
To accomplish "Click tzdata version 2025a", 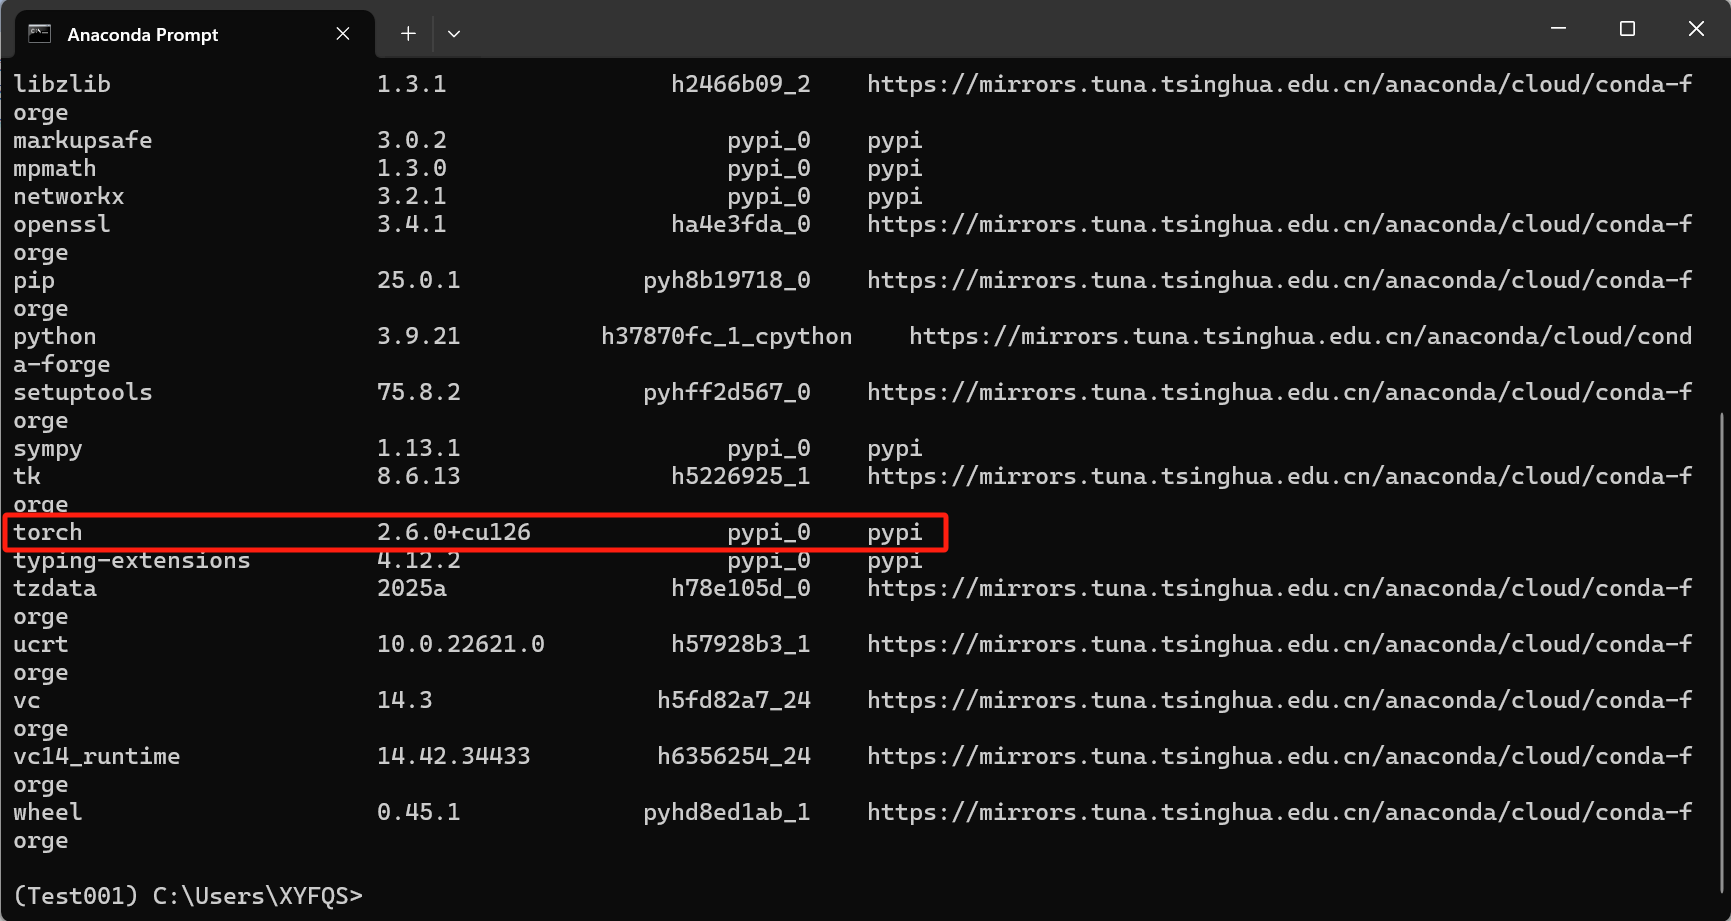I will click(x=412, y=588).
